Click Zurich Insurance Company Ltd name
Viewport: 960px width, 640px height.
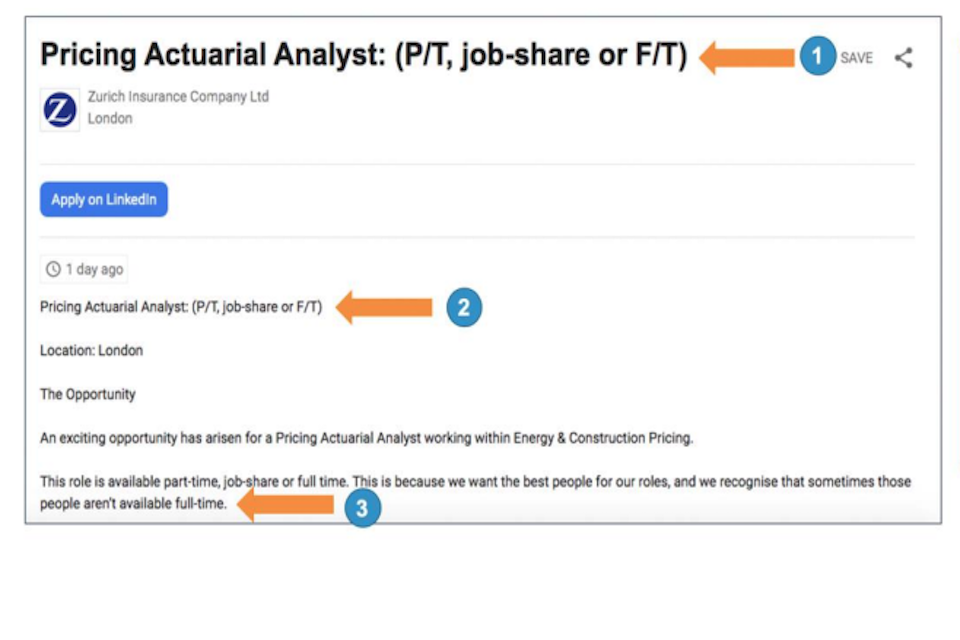[x=178, y=97]
